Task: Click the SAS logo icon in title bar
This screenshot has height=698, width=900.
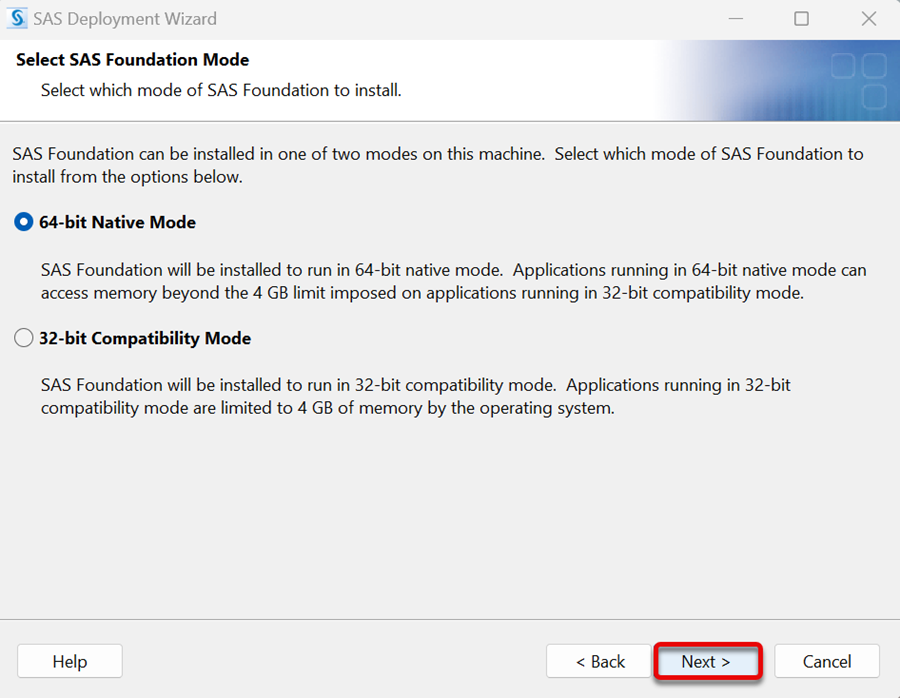Action: [17, 18]
